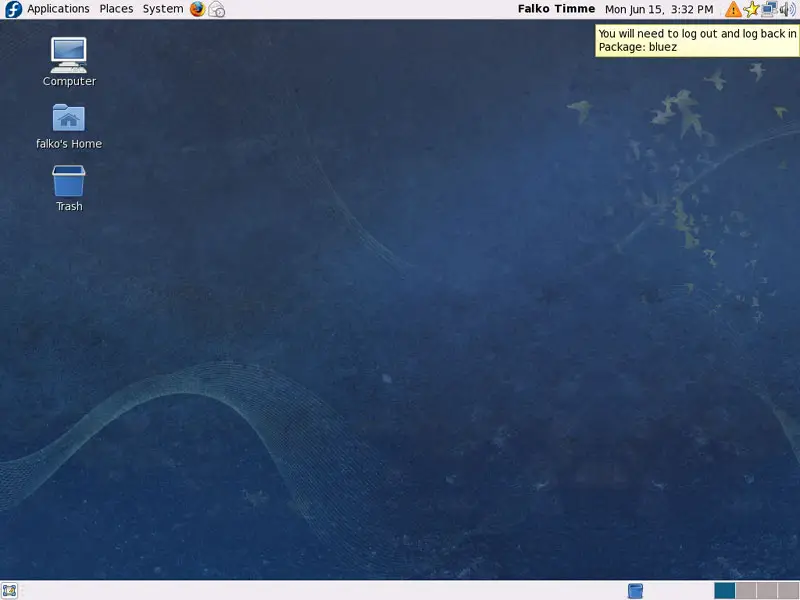Click the bluez package logout notification

click(x=697, y=40)
